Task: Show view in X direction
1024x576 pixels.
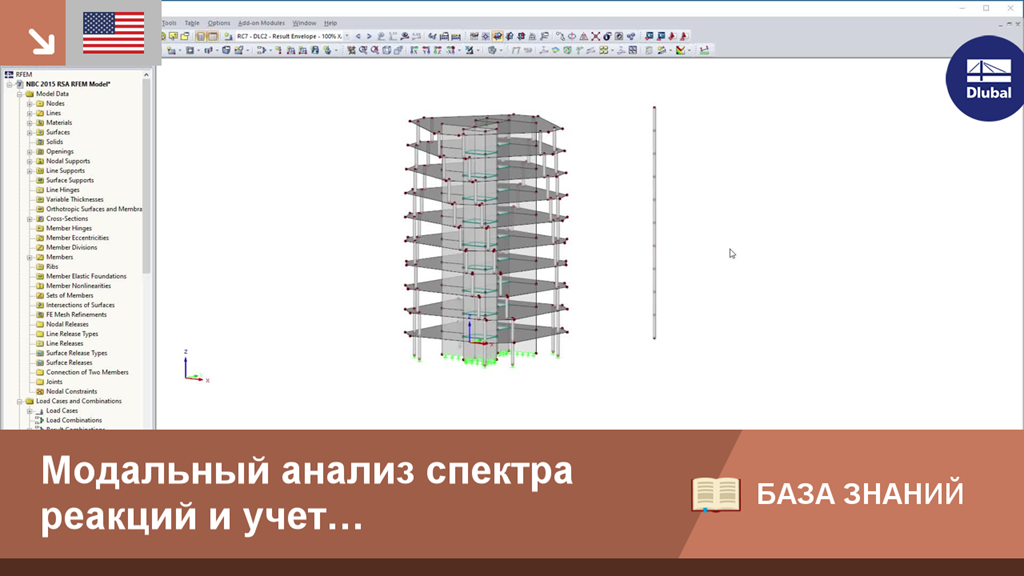Action: pyautogui.click(x=414, y=50)
